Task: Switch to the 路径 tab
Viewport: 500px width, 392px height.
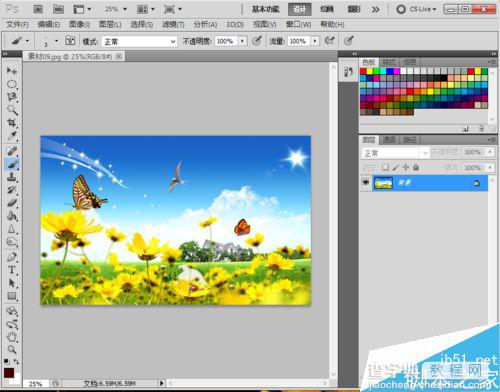Action: pos(410,140)
